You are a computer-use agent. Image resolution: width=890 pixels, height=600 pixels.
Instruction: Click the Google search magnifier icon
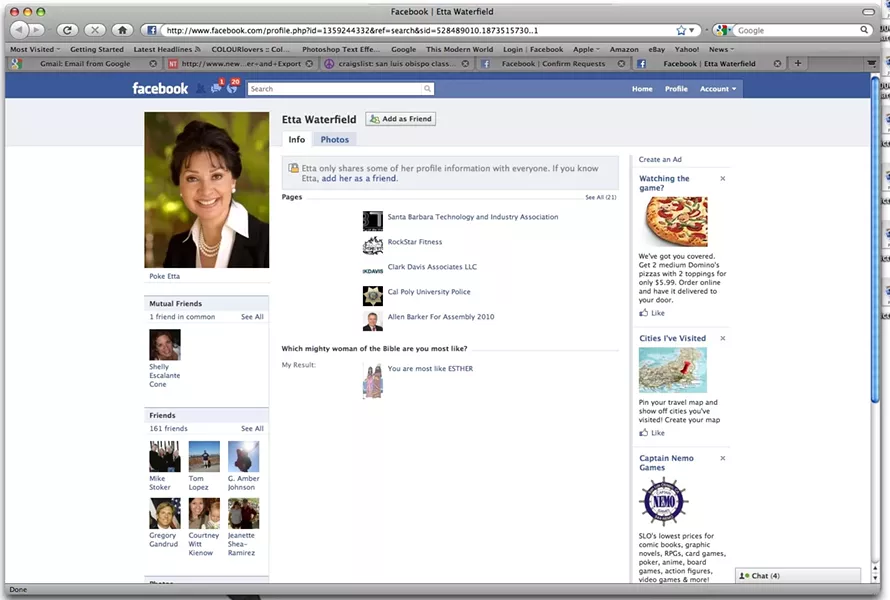[x=864, y=30]
